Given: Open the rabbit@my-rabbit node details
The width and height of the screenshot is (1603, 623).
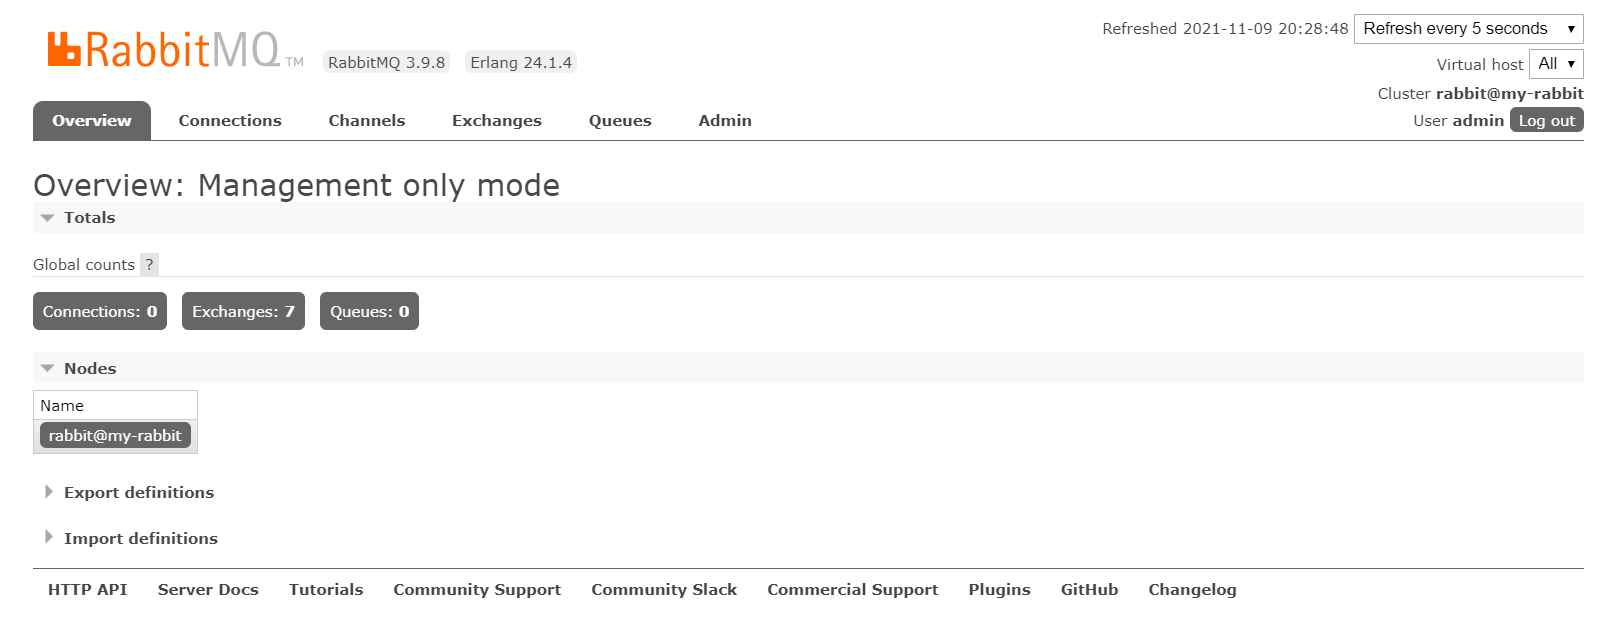Looking at the screenshot, I should click(x=115, y=435).
